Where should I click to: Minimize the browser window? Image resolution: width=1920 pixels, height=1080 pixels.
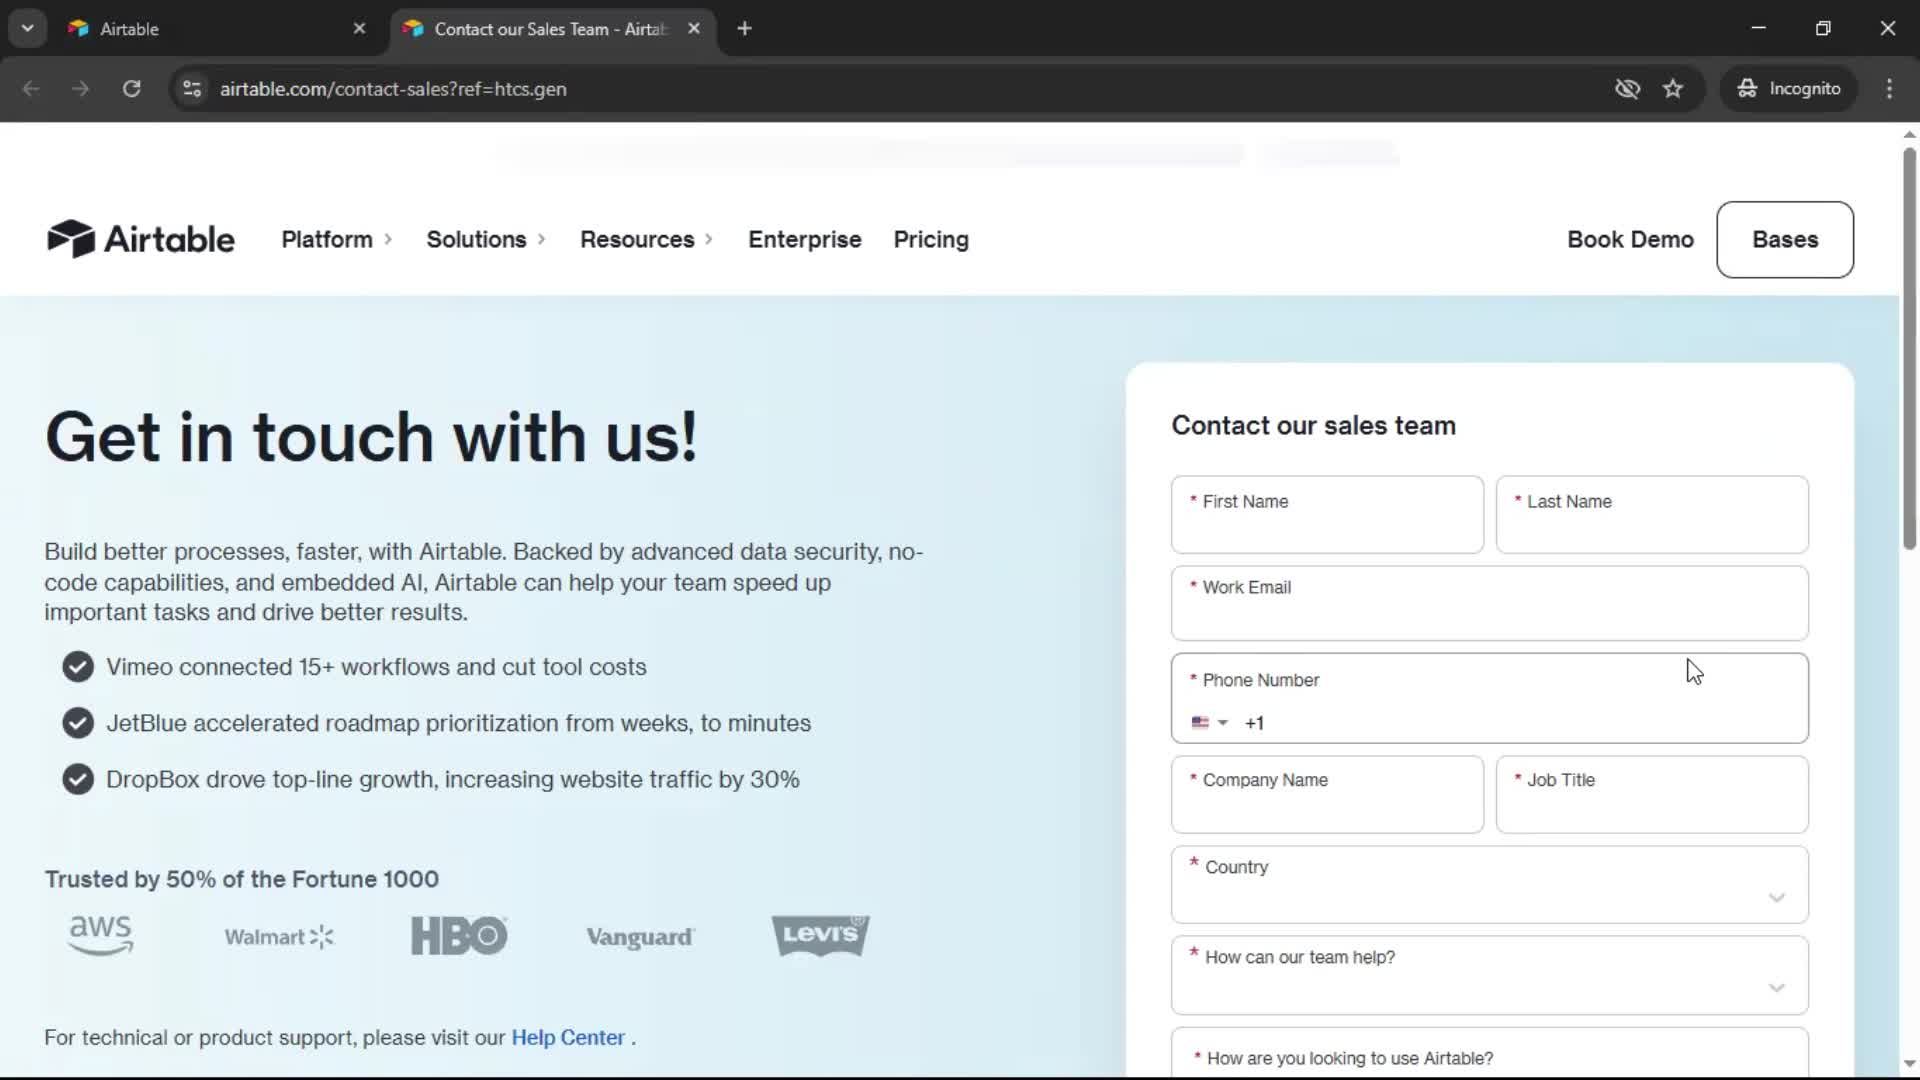pos(1758,28)
